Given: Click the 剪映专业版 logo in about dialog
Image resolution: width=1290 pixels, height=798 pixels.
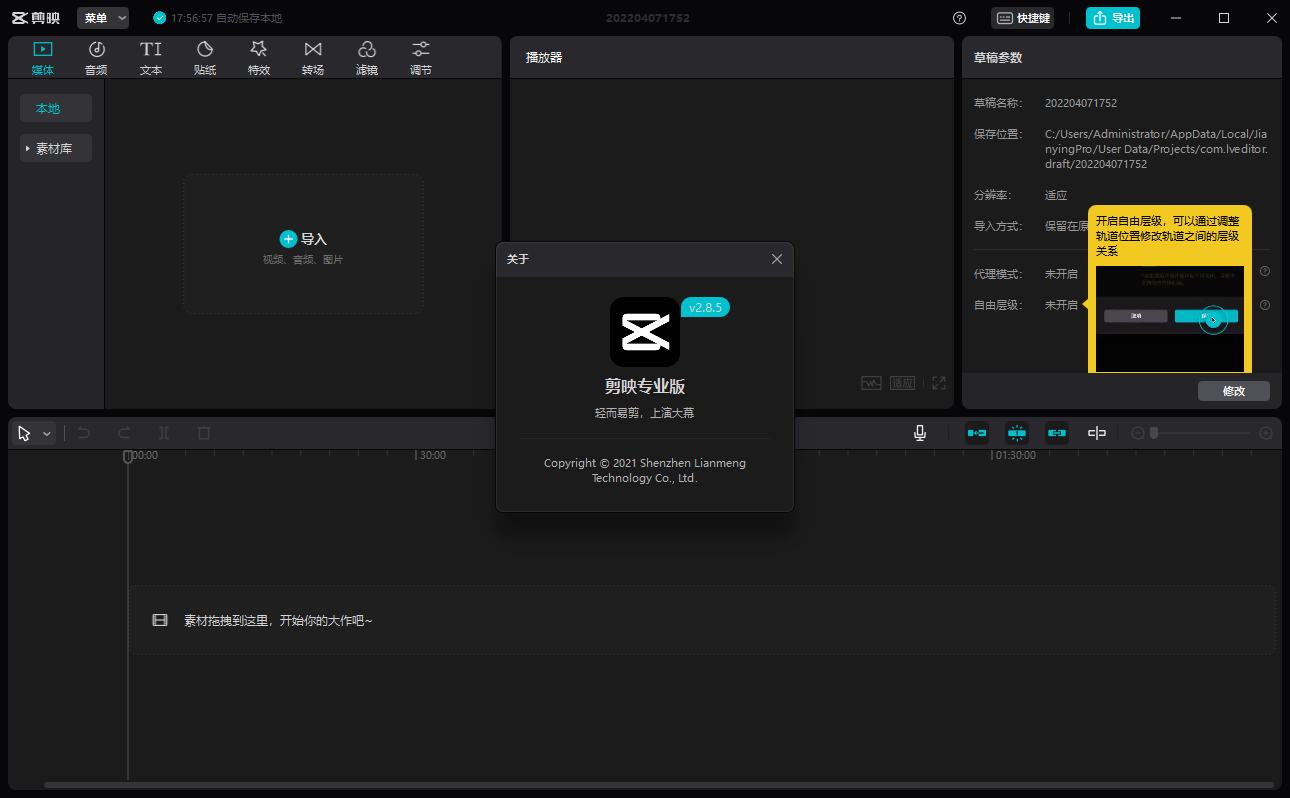Looking at the screenshot, I should pyautogui.click(x=645, y=331).
